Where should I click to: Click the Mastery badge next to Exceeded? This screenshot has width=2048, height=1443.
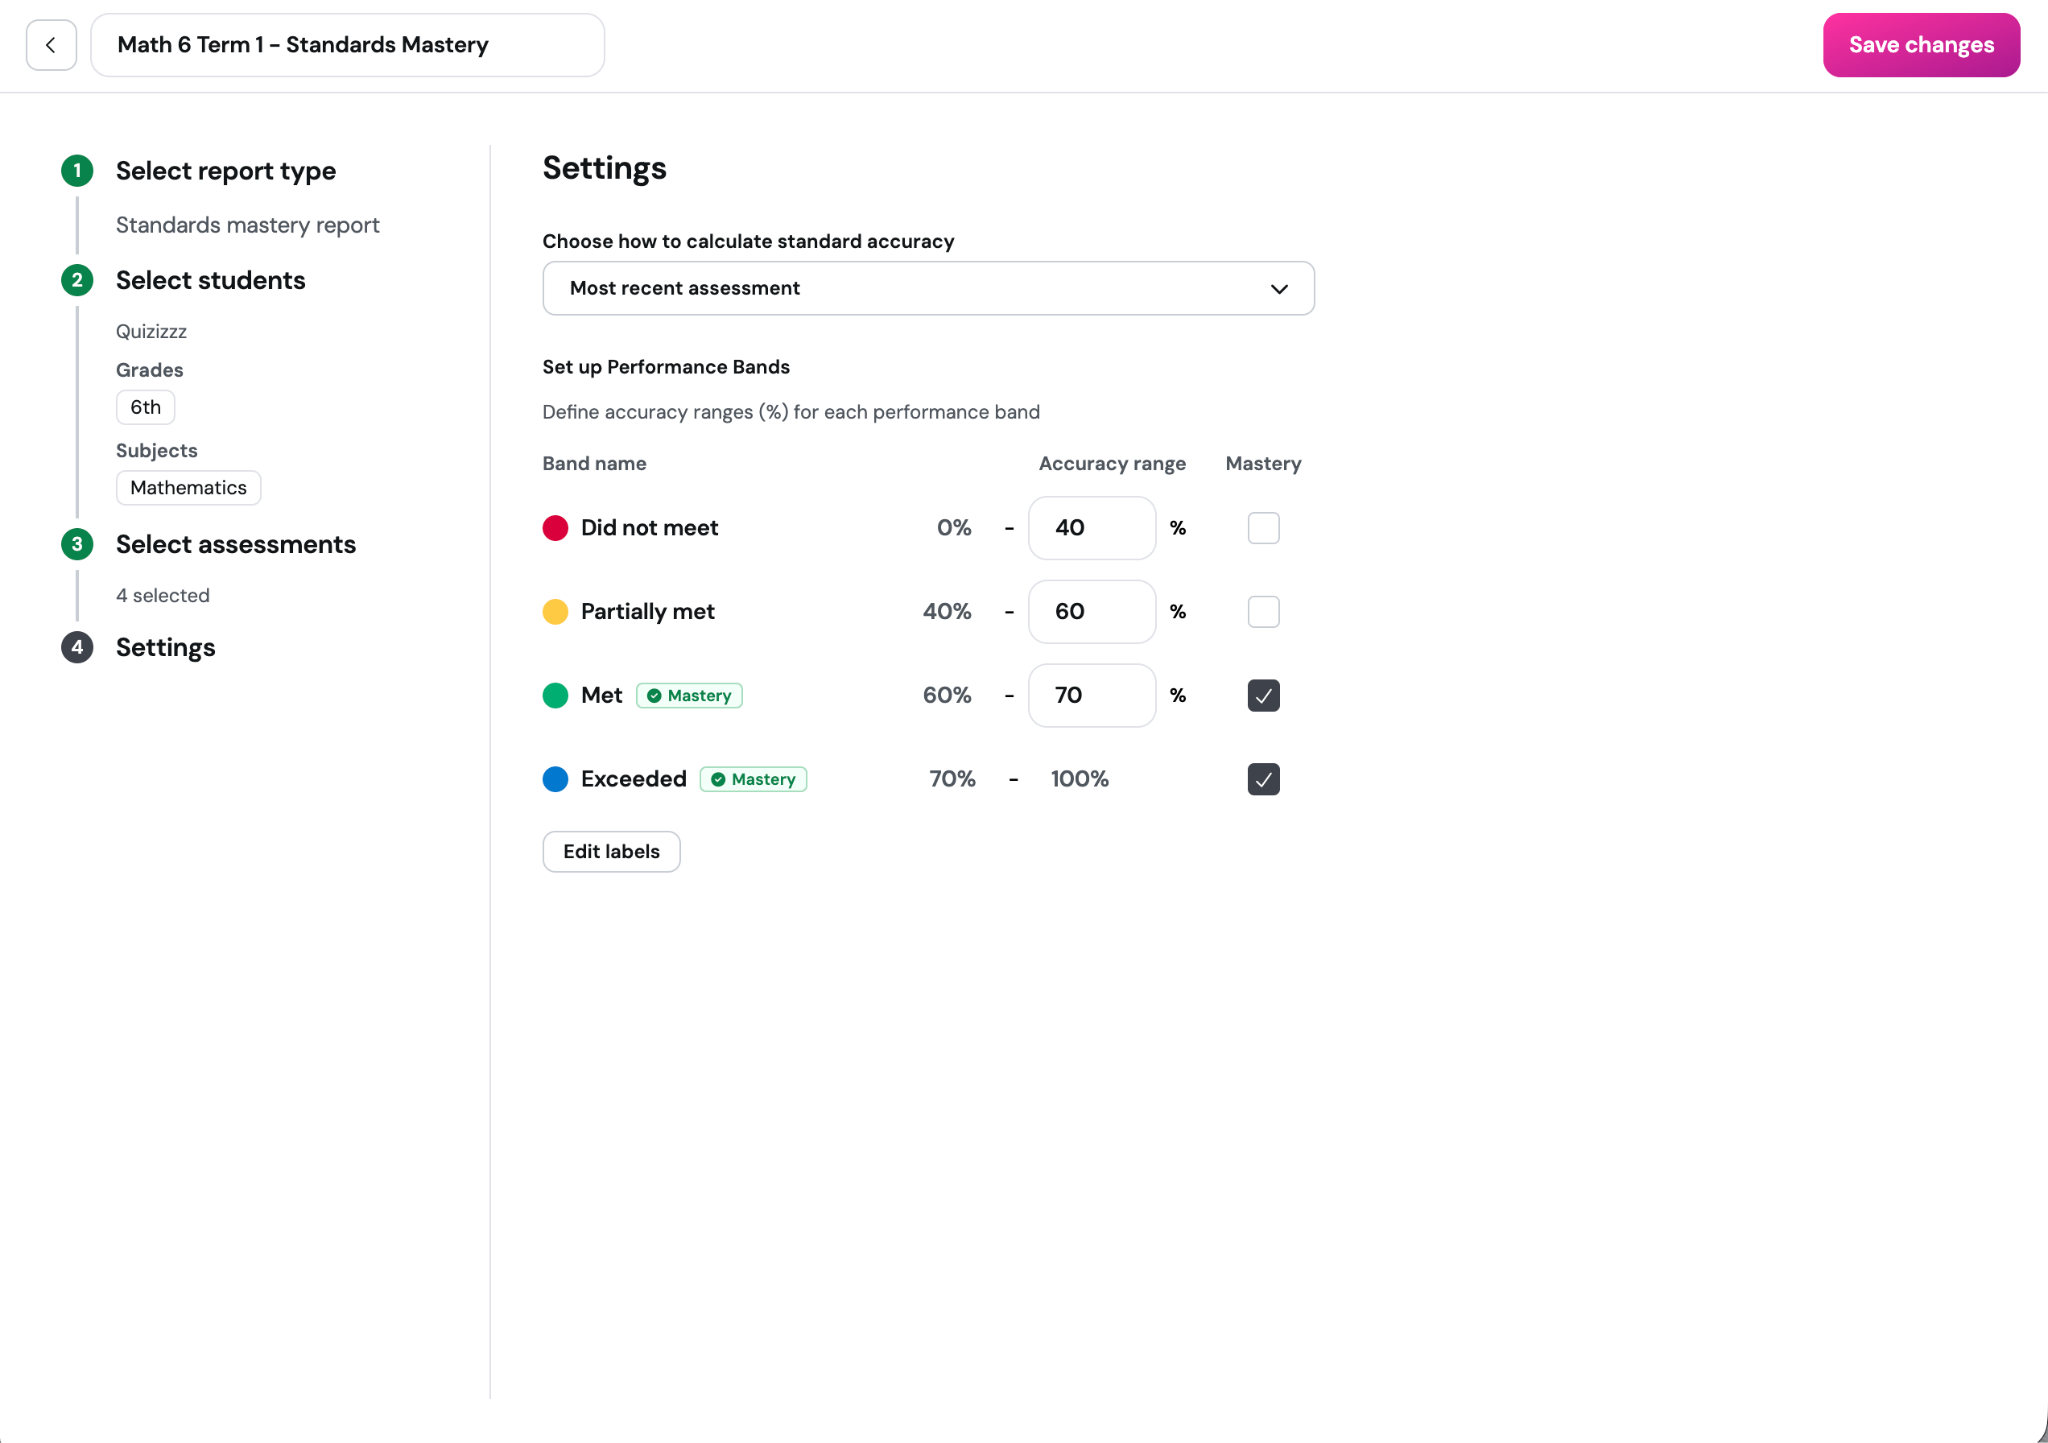pos(753,779)
